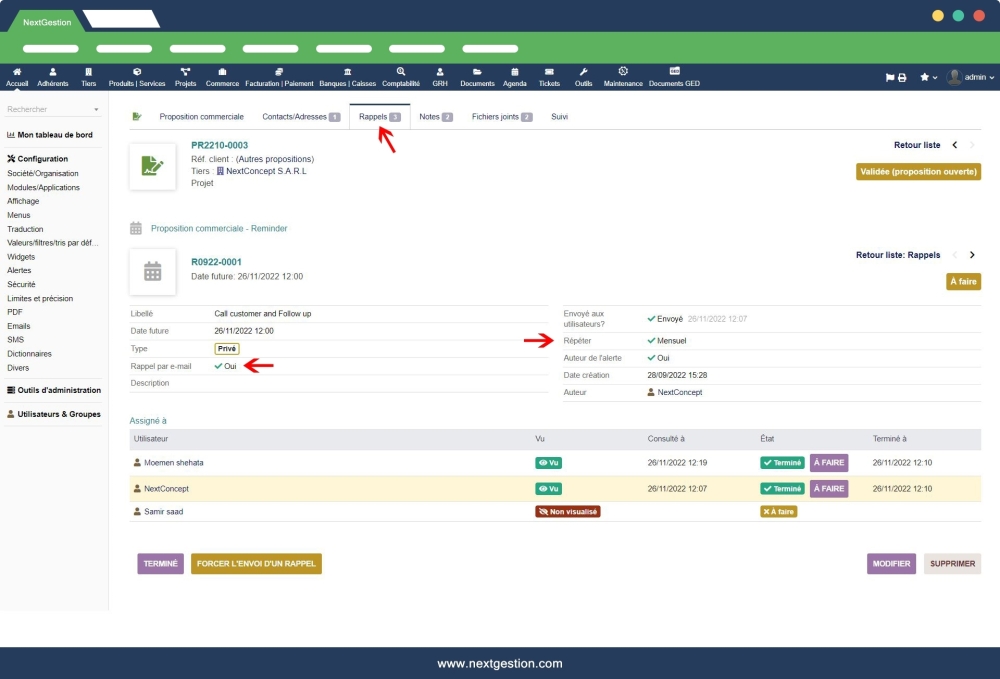
Task: Click the flag language icon in the top bar
Action: (x=888, y=75)
